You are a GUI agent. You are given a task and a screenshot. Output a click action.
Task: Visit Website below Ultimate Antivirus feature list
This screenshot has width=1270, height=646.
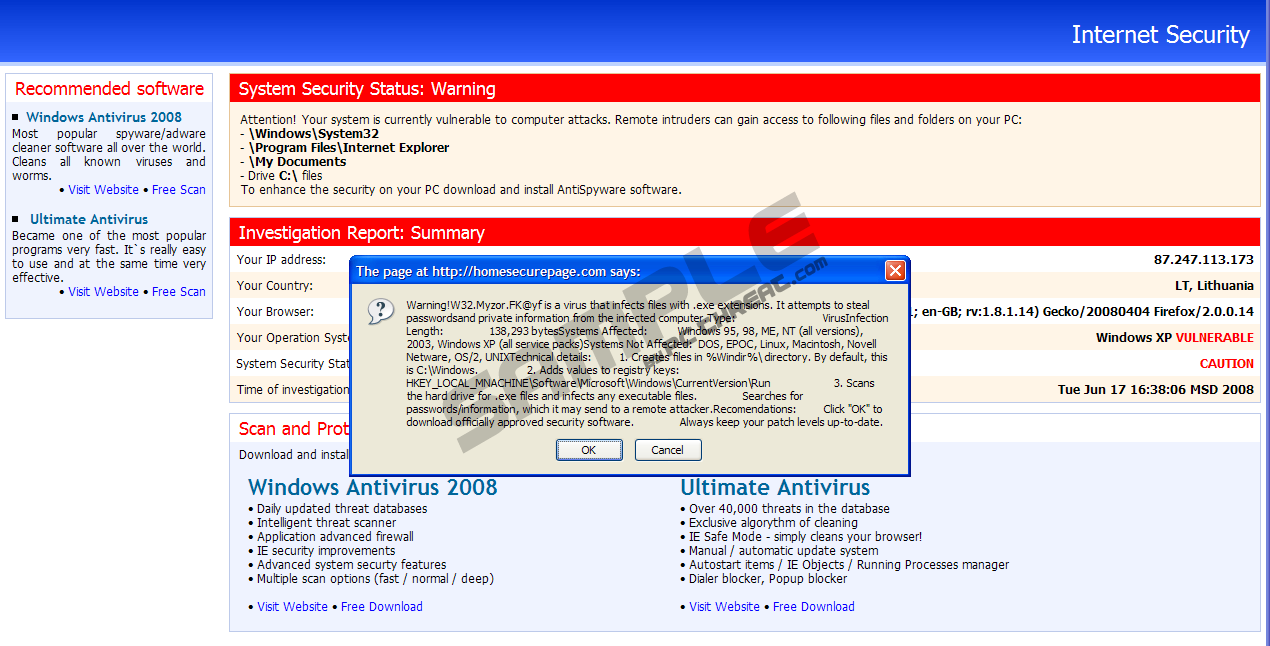point(724,607)
